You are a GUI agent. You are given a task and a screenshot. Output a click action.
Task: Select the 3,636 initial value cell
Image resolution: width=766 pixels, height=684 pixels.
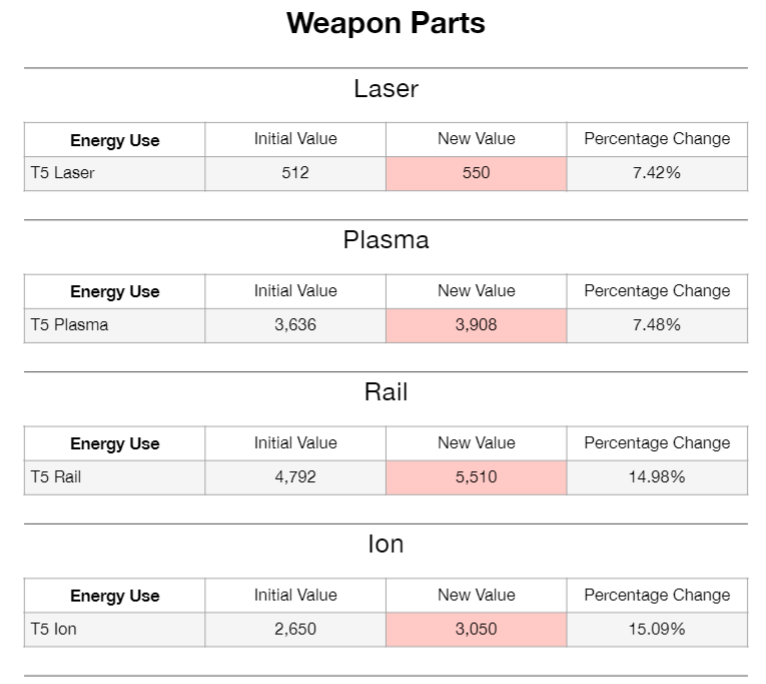click(295, 325)
